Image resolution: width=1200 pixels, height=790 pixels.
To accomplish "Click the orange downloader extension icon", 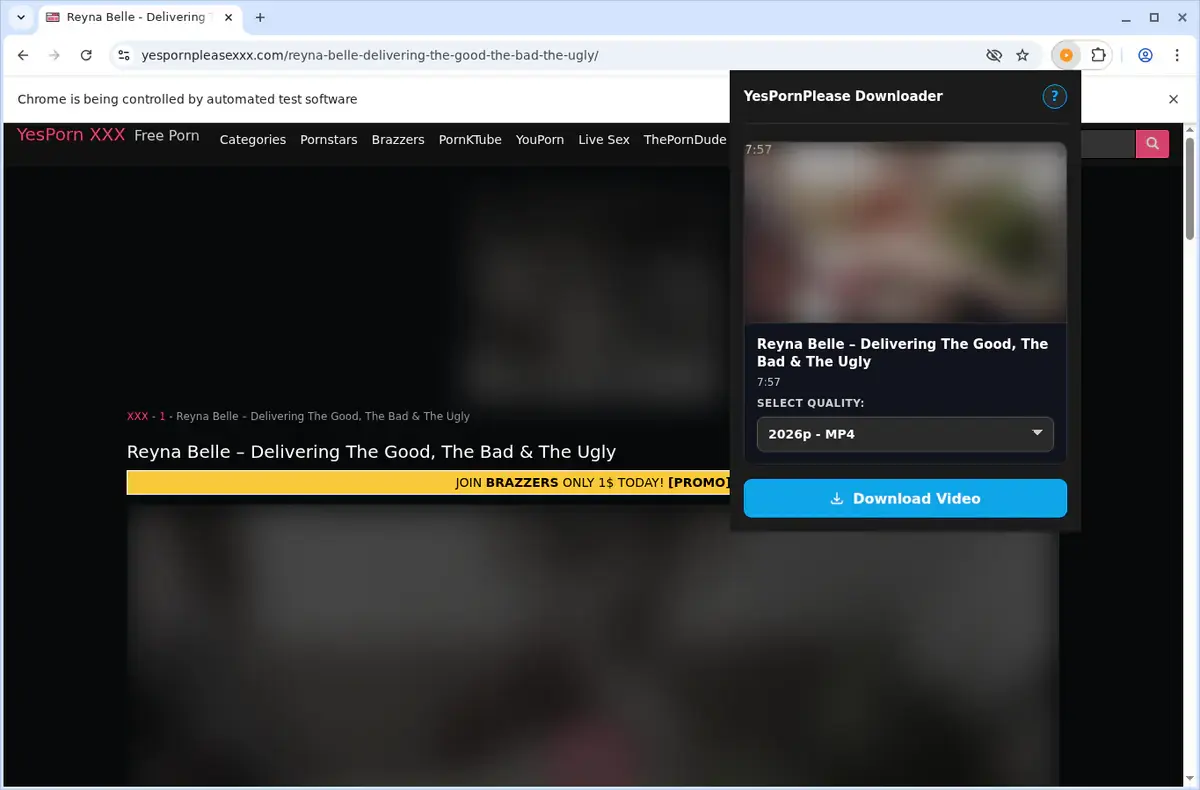I will coord(1066,55).
